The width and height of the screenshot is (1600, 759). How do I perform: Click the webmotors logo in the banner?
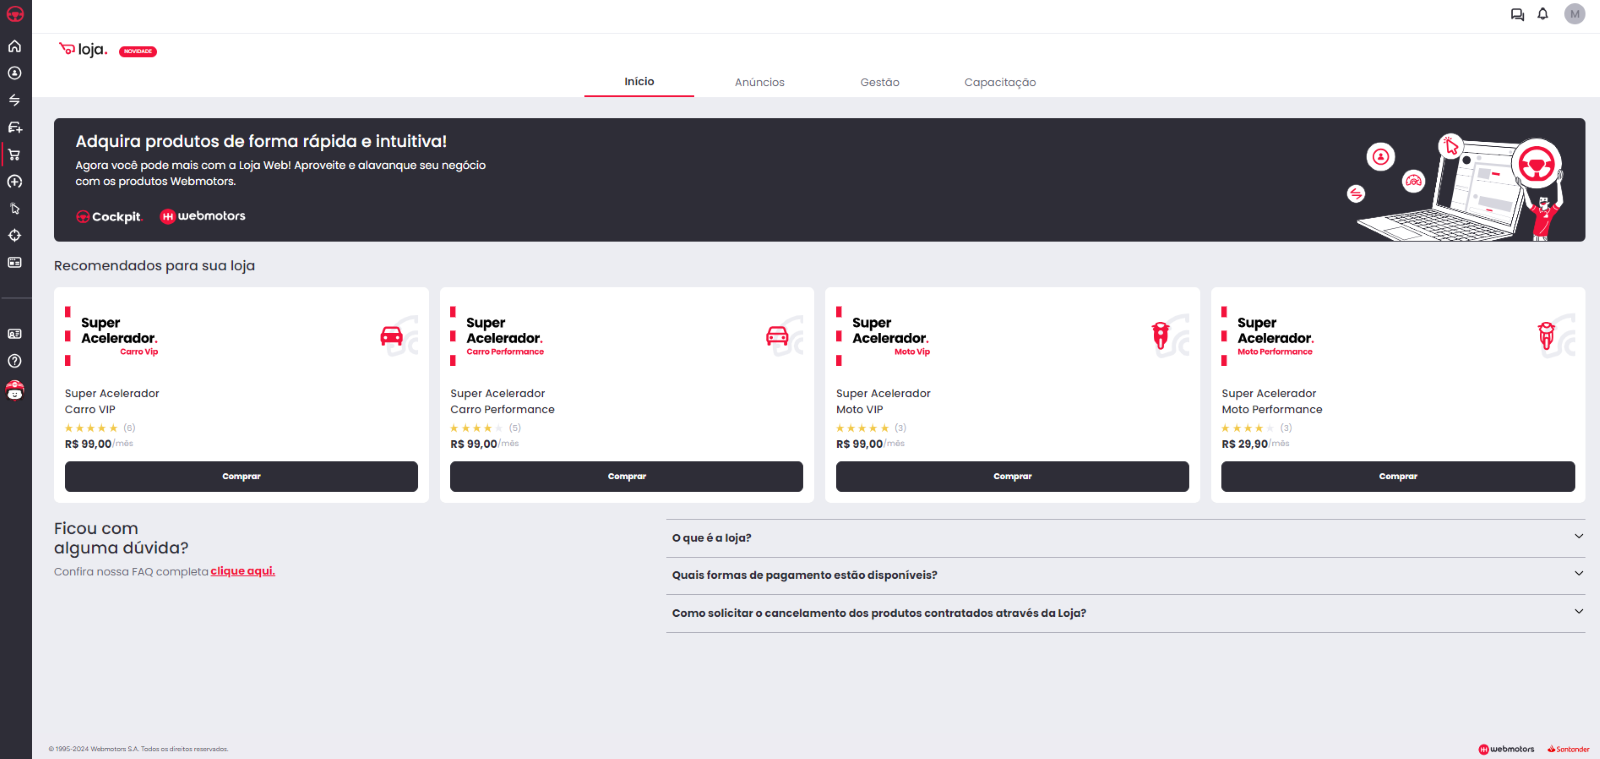[203, 216]
